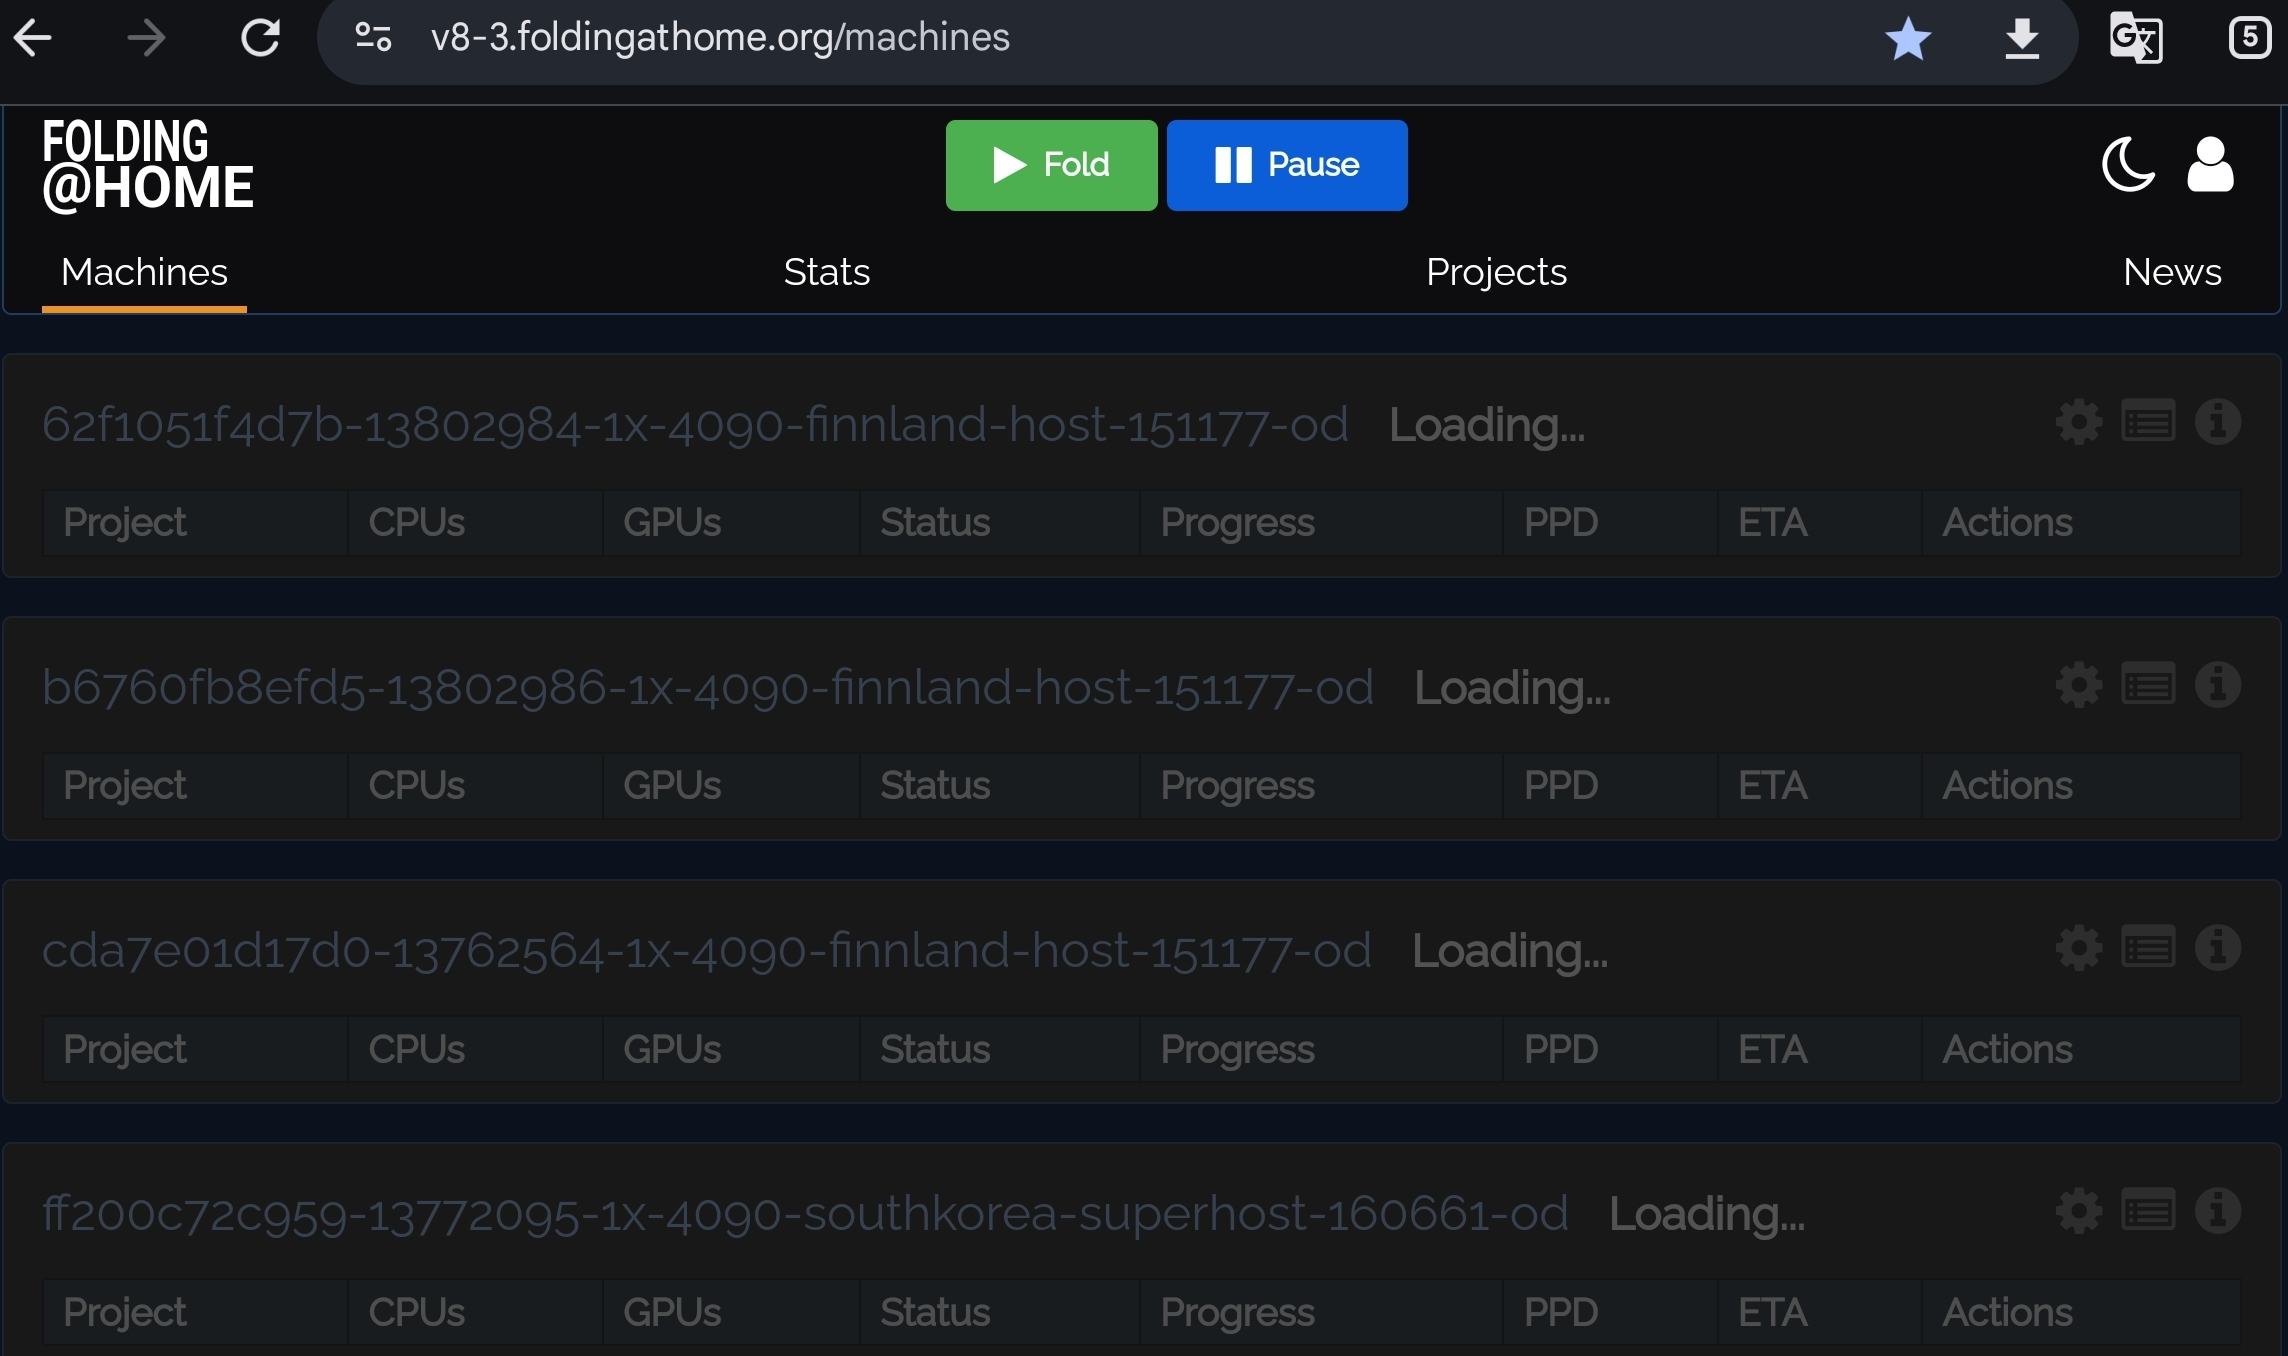The image size is (2288, 1356).
Task: Toggle dark mode moon icon
Action: 2127,165
